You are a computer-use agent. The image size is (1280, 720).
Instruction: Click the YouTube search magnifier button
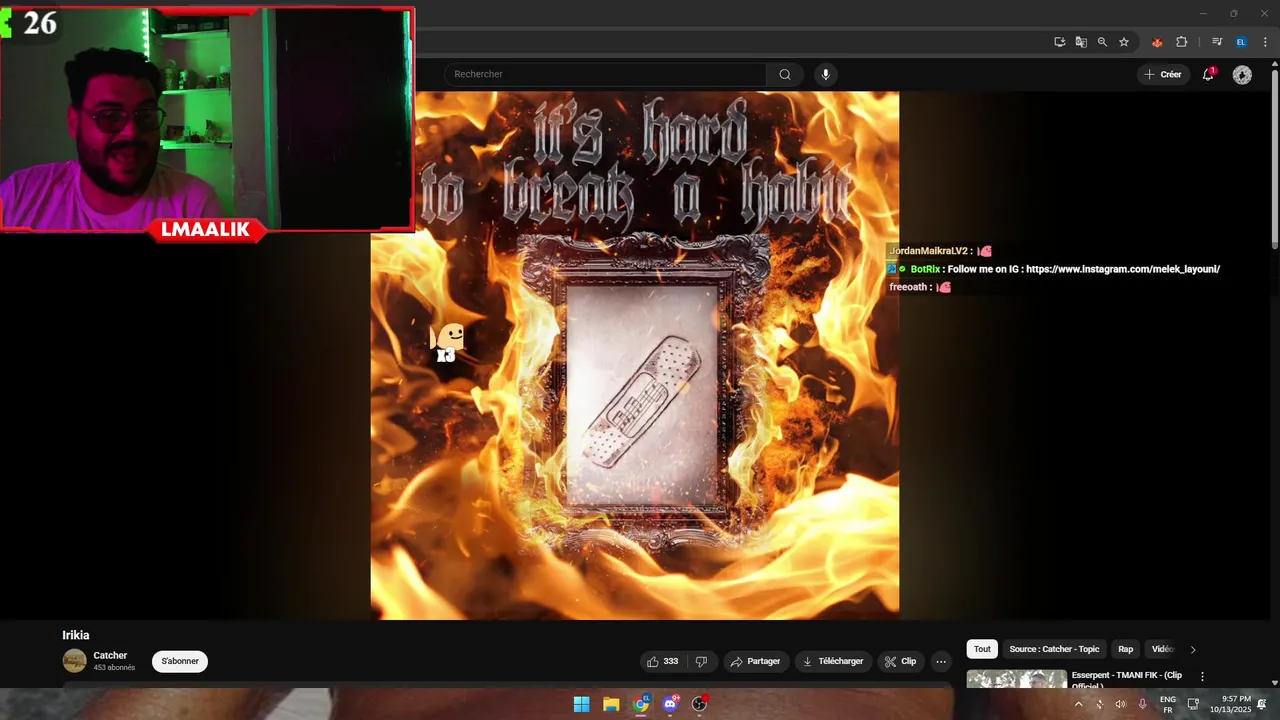[785, 74]
